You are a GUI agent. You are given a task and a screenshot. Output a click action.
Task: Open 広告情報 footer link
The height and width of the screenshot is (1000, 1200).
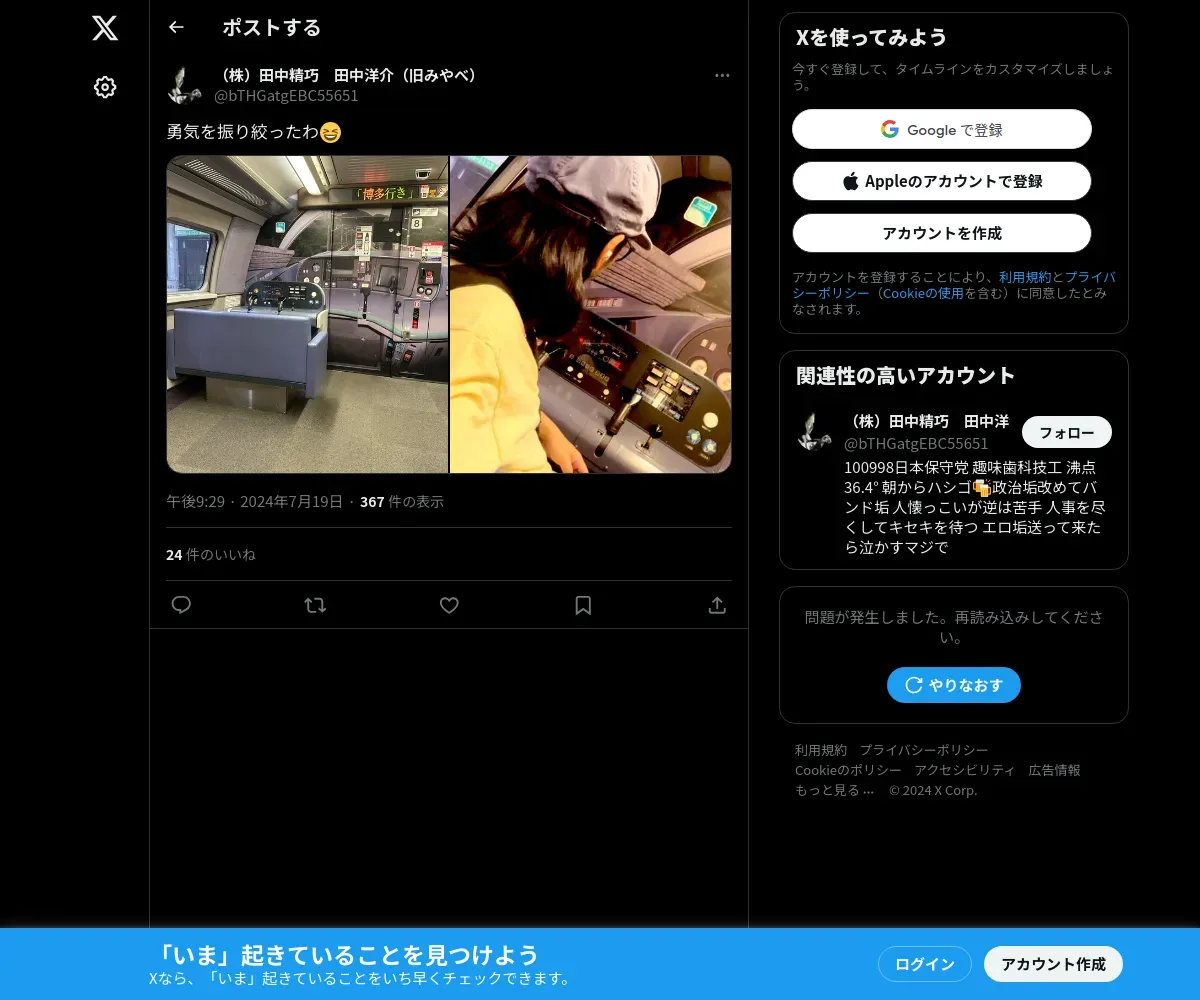[1055, 770]
